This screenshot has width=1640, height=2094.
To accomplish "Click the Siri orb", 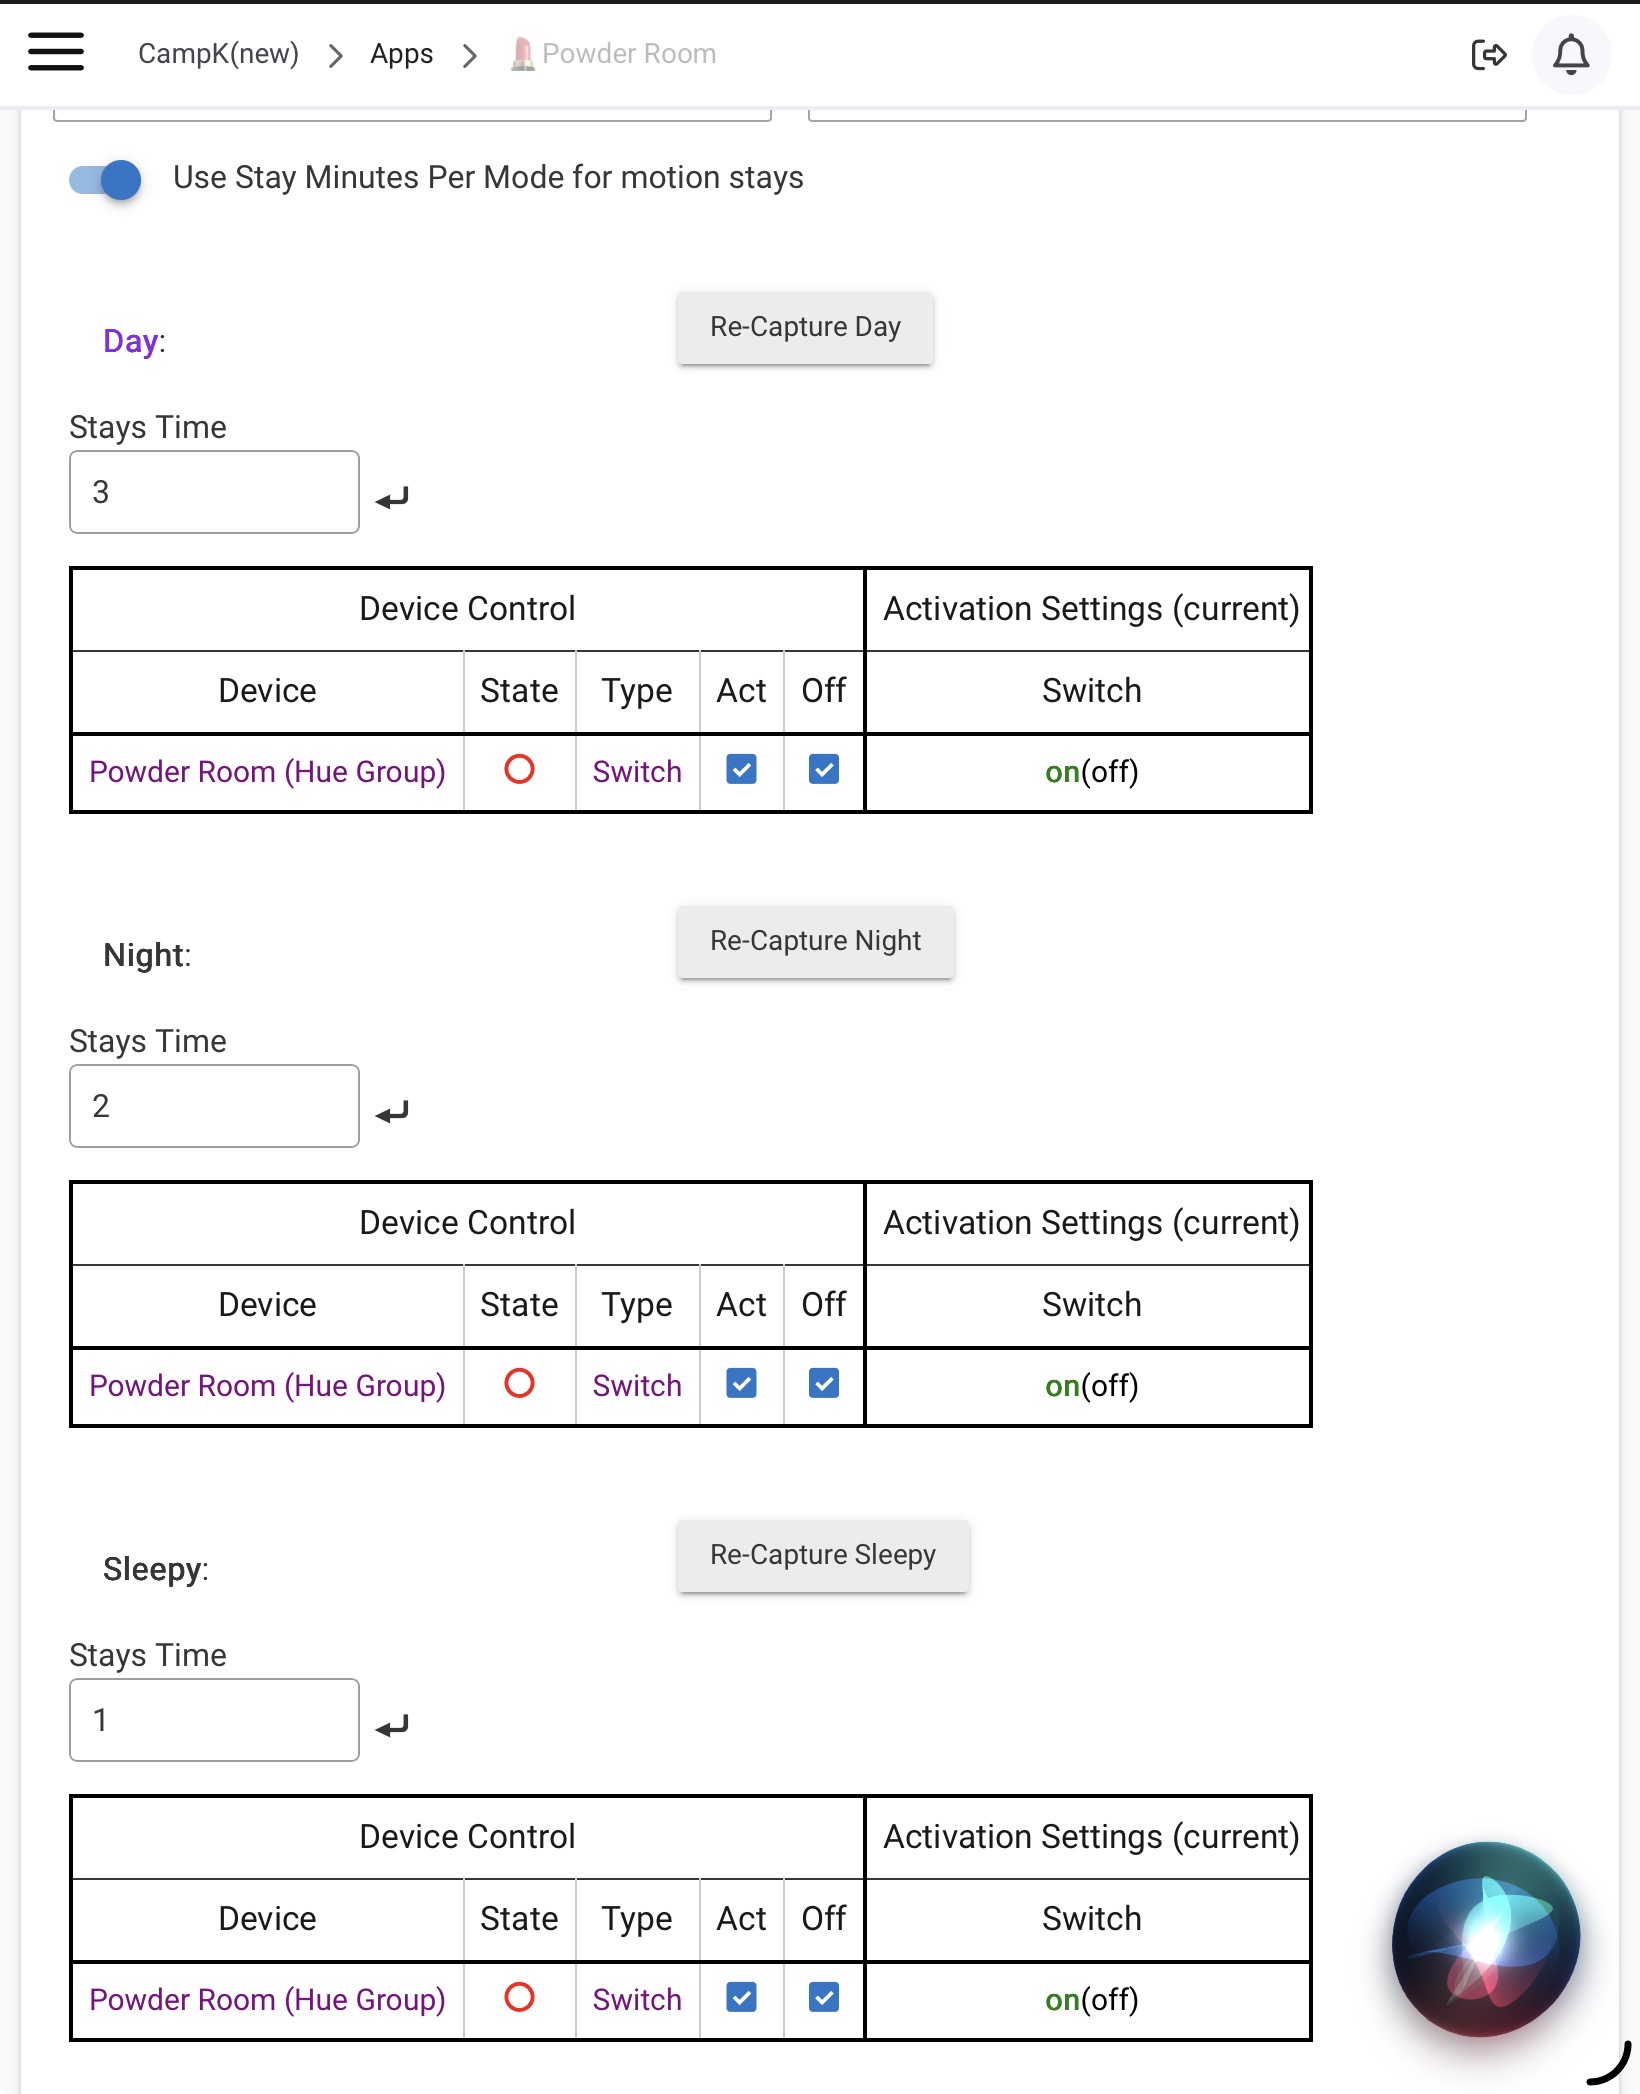I will 1486,1938.
